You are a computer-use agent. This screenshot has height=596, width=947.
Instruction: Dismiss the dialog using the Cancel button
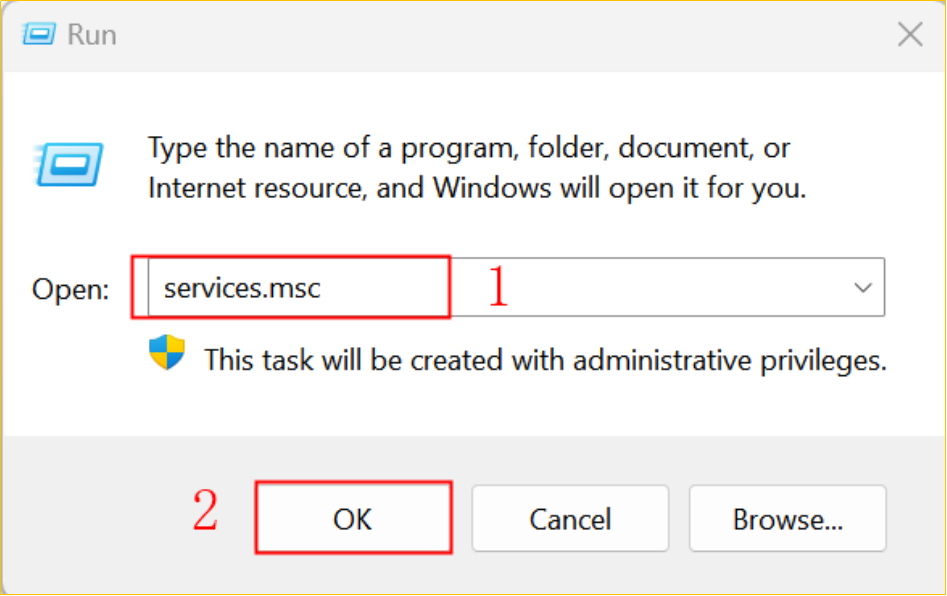(570, 518)
